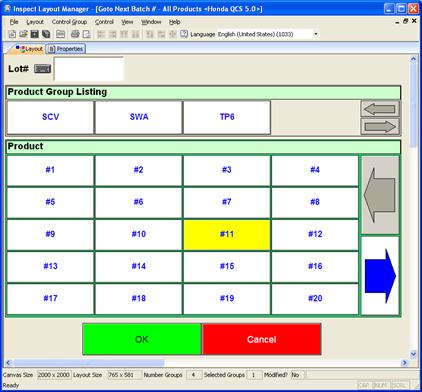Open the Language dropdown
This screenshot has width=422, height=392.
coord(315,34)
